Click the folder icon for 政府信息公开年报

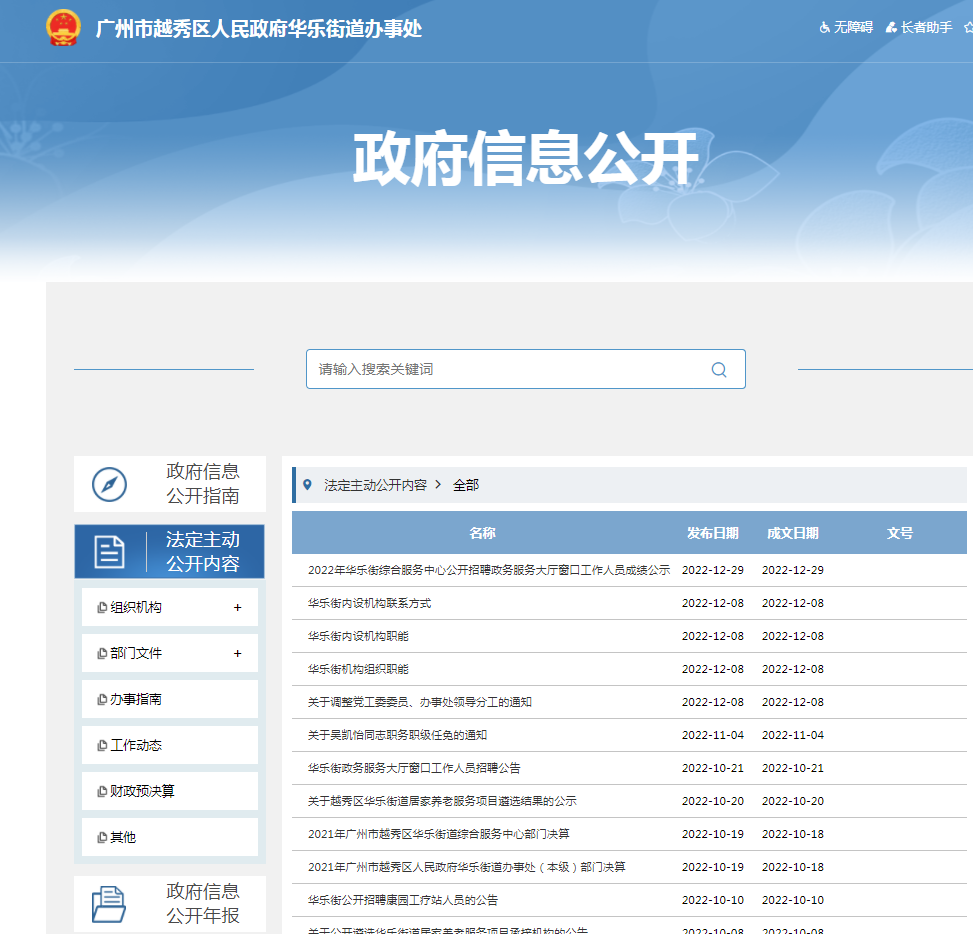coord(109,904)
